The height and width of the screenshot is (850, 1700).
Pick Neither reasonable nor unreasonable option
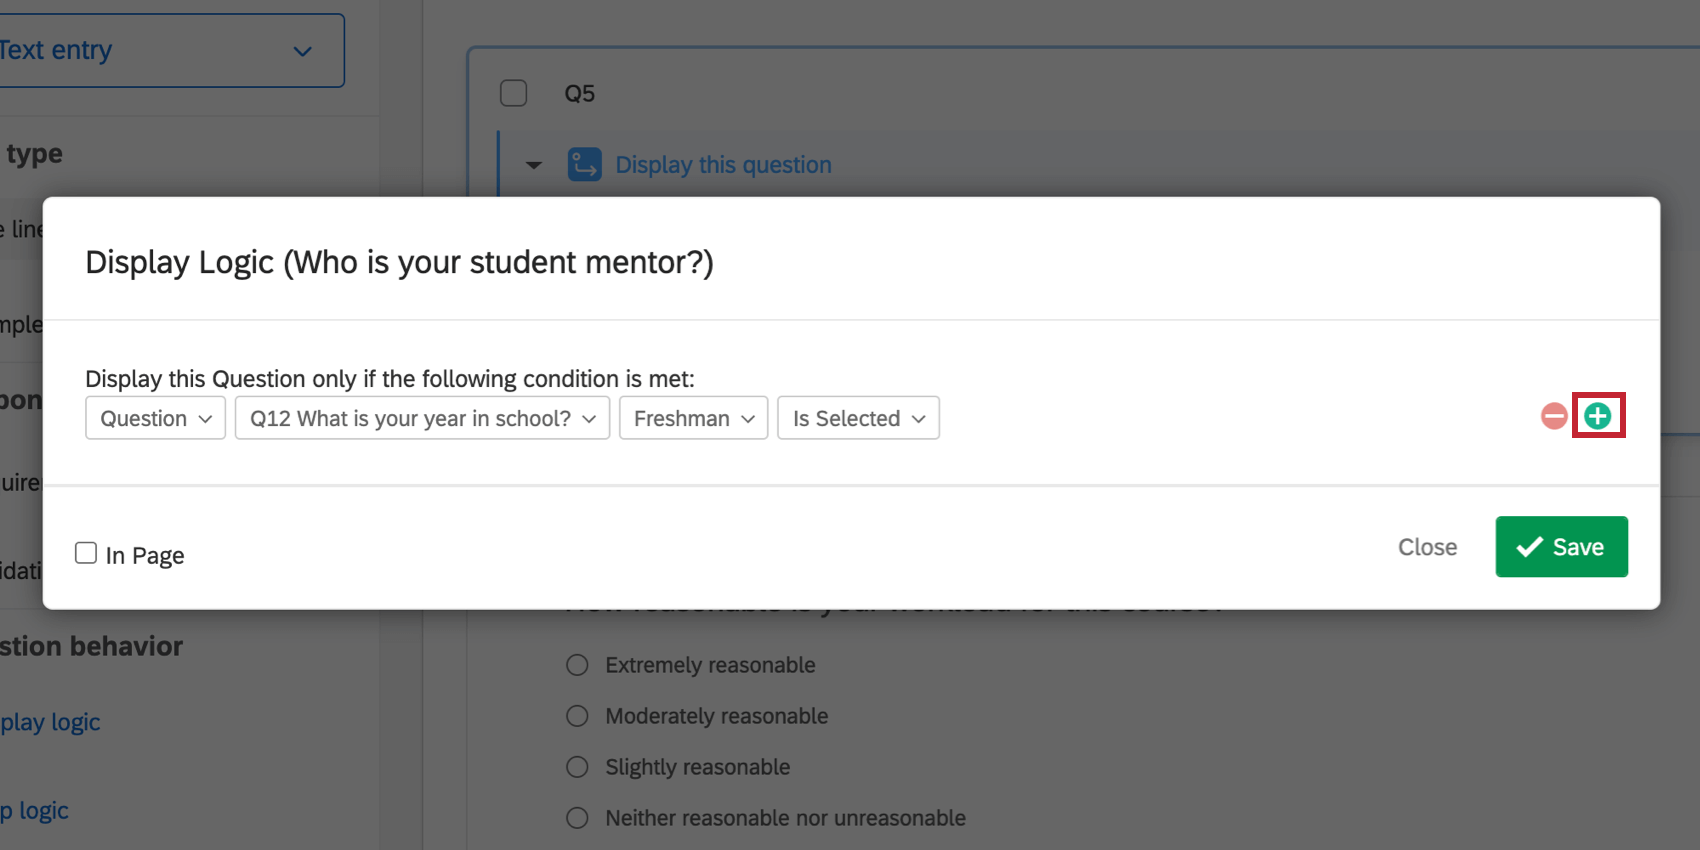[x=577, y=818]
